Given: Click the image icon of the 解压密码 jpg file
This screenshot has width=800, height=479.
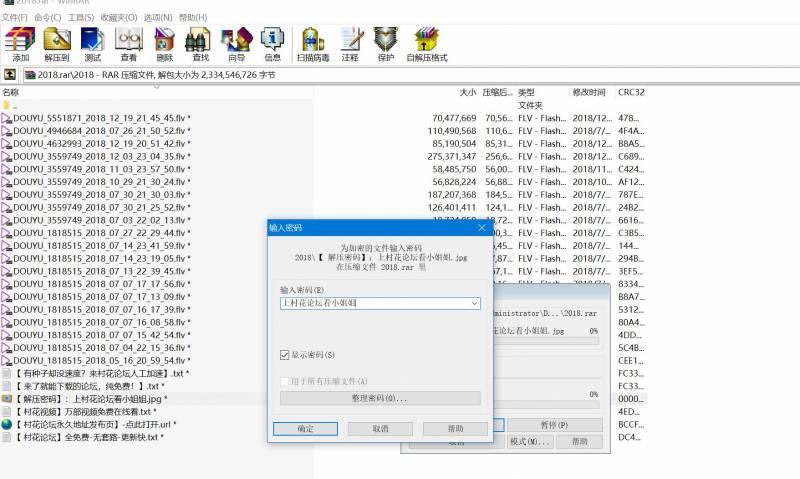Looking at the screenshot, I should [x=6, y=399].
